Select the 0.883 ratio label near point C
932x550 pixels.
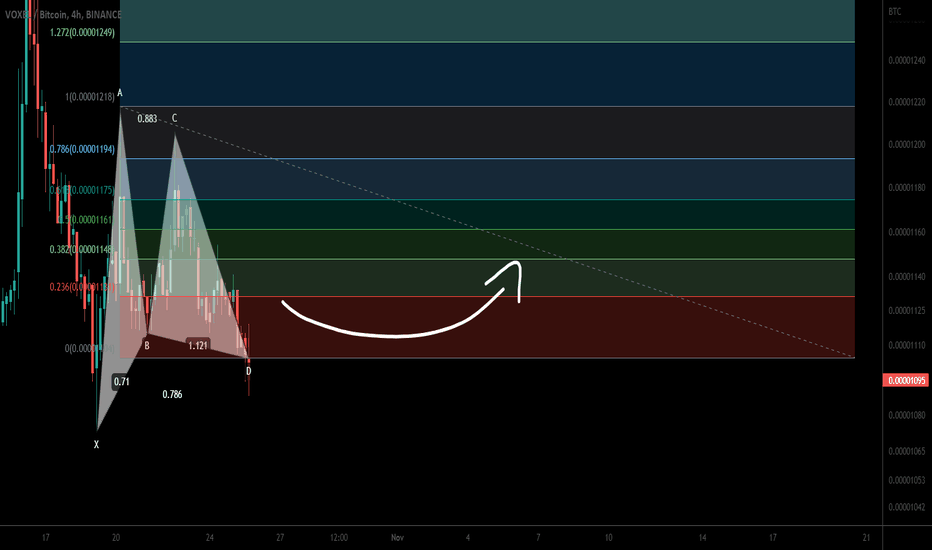tap(147, 119)
